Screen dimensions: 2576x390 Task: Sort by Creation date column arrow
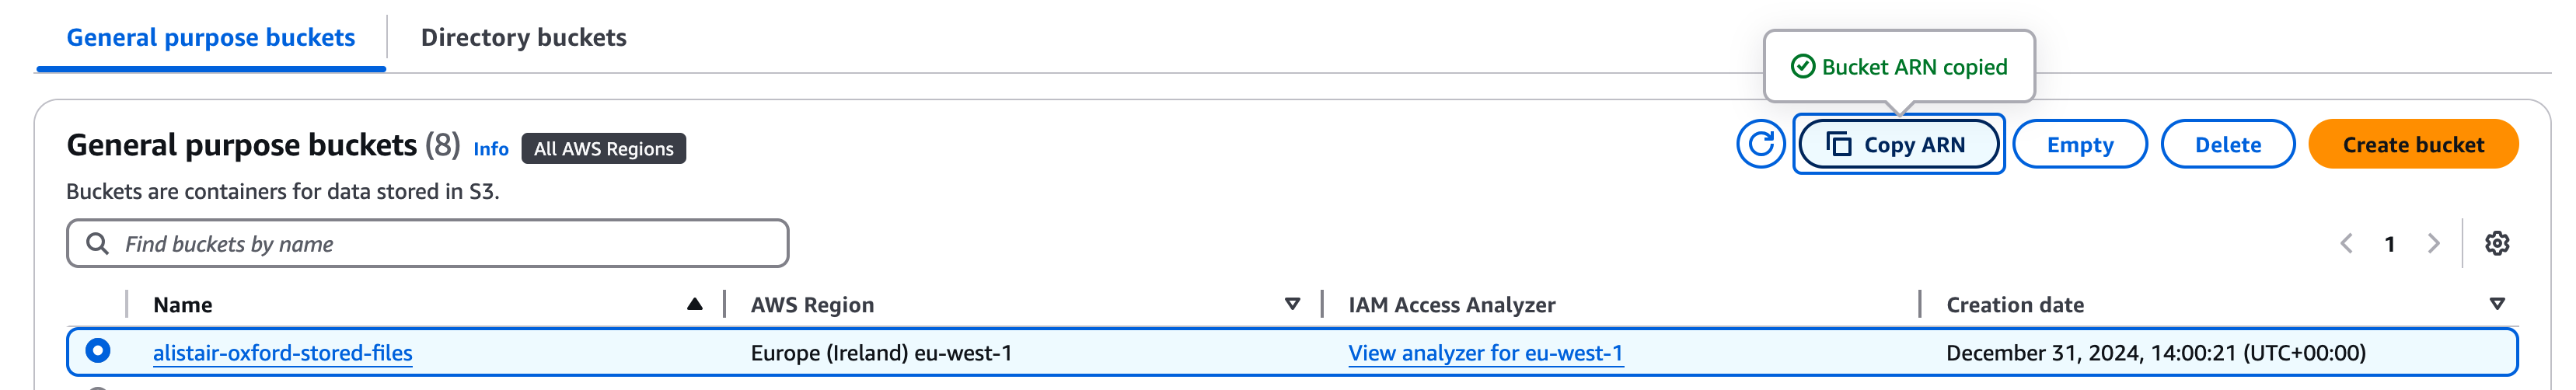coord(2496,304)
